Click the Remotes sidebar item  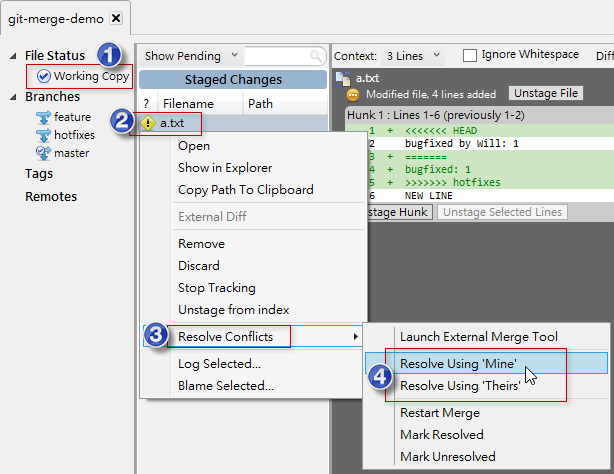(x=51, y=196)
